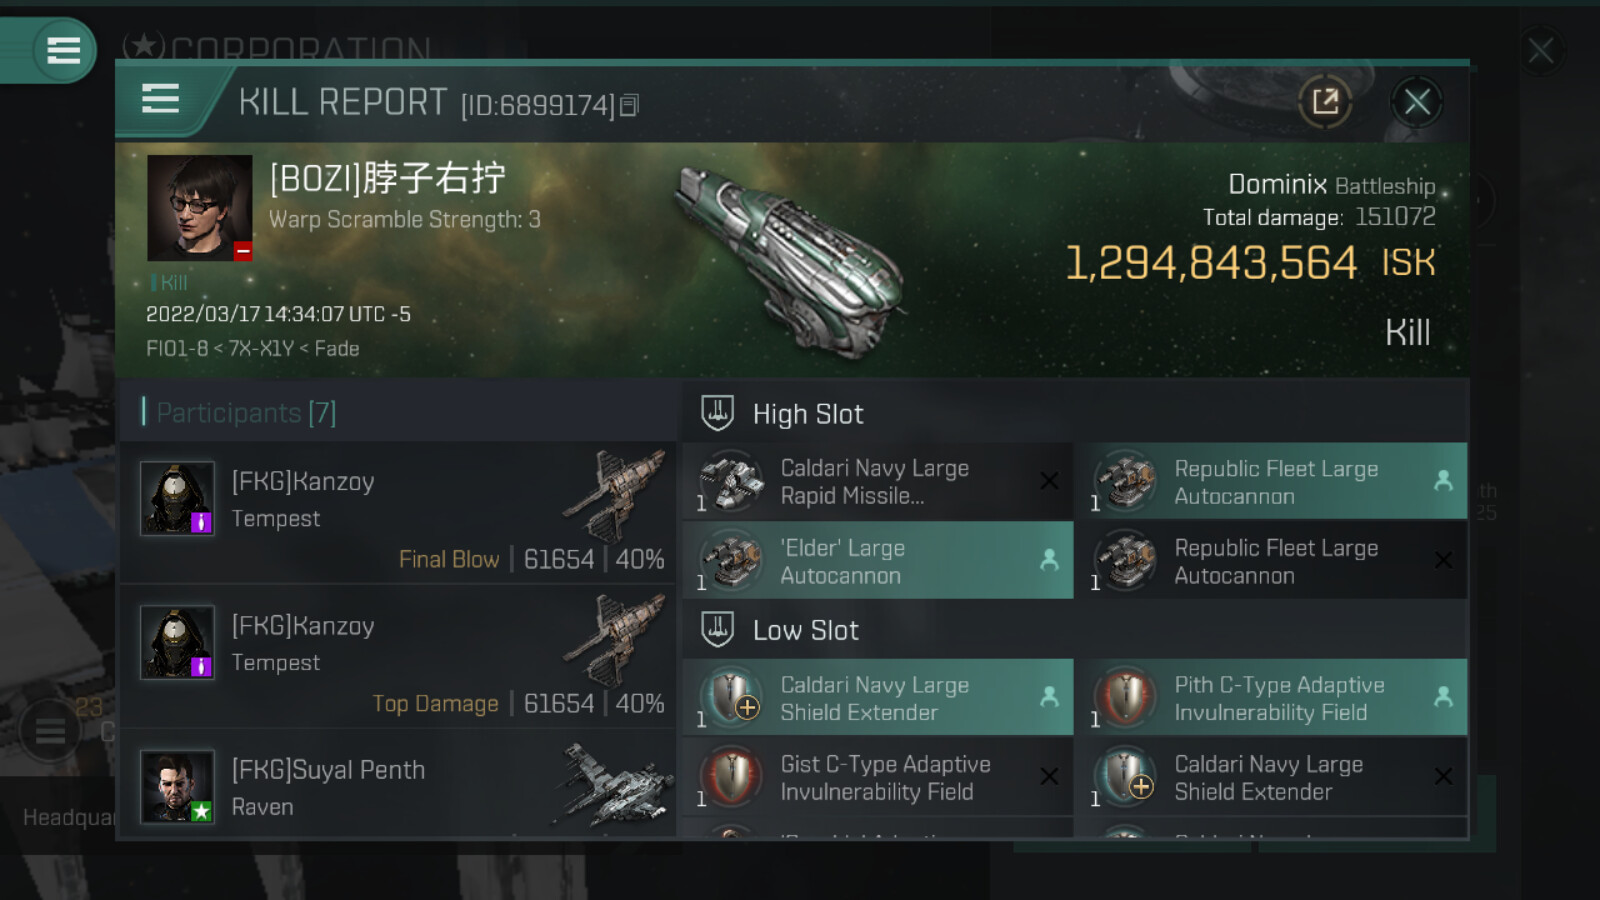Select highlighted Republic Fleet Large Autocannon

1272,482
